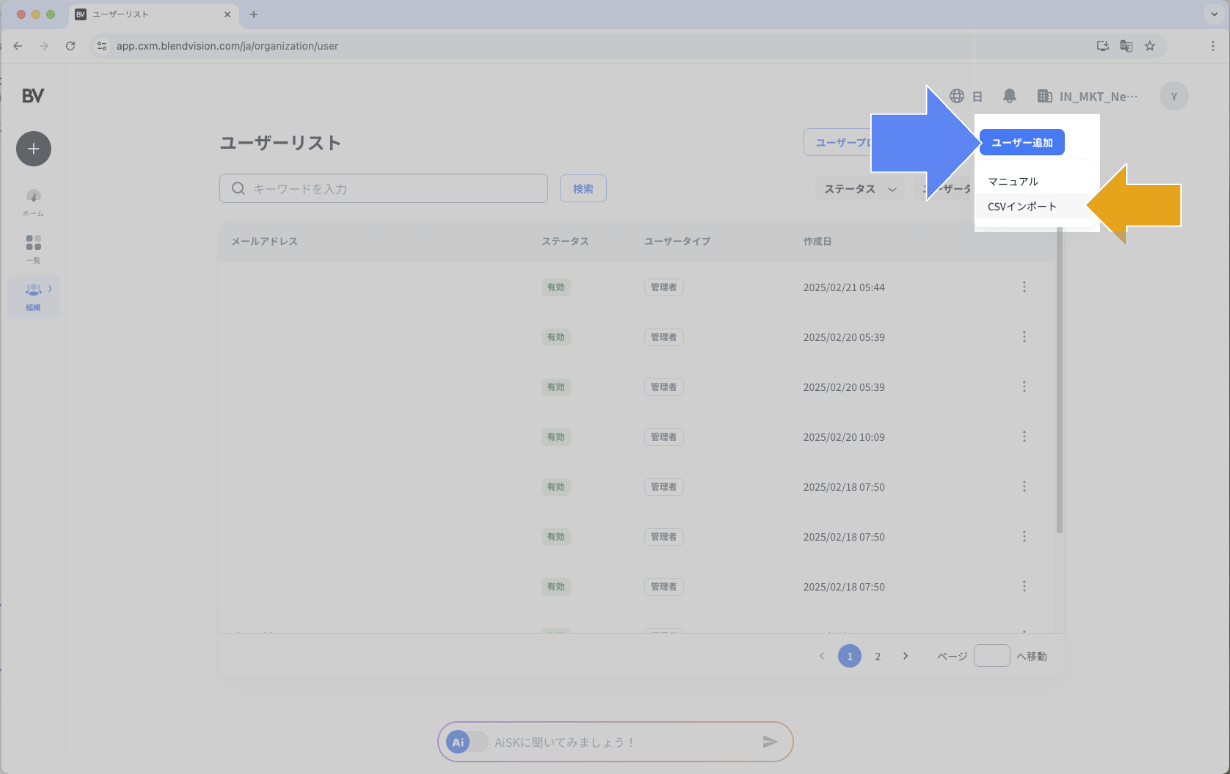The height and width of the screenshot is (774, 1230).
Task: Click the 検索 button
Action: 583,188
